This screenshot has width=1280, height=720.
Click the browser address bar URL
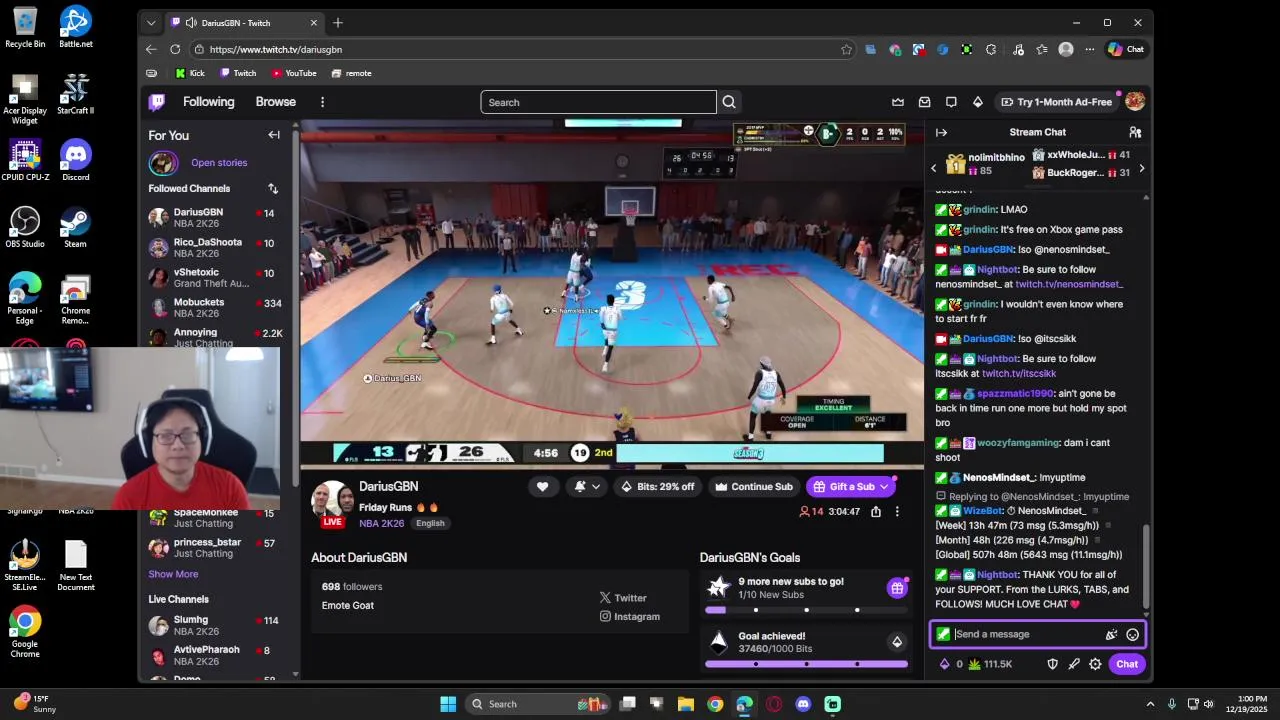[x=276, y=49]
